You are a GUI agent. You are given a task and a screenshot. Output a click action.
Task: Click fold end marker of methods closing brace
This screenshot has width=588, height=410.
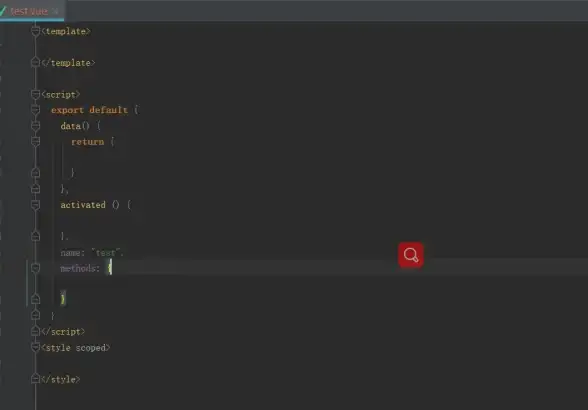36,299
